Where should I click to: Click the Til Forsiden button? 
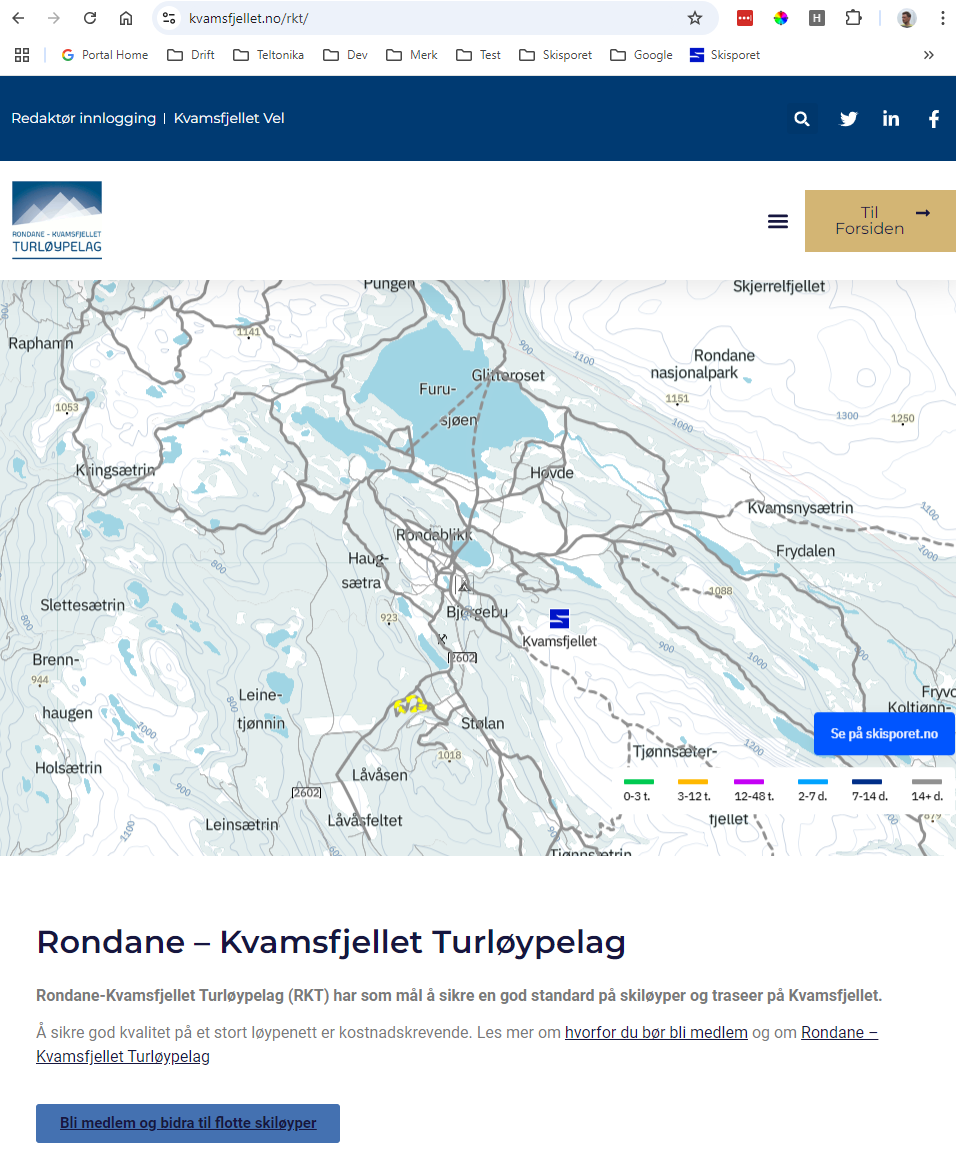(880, 221)
